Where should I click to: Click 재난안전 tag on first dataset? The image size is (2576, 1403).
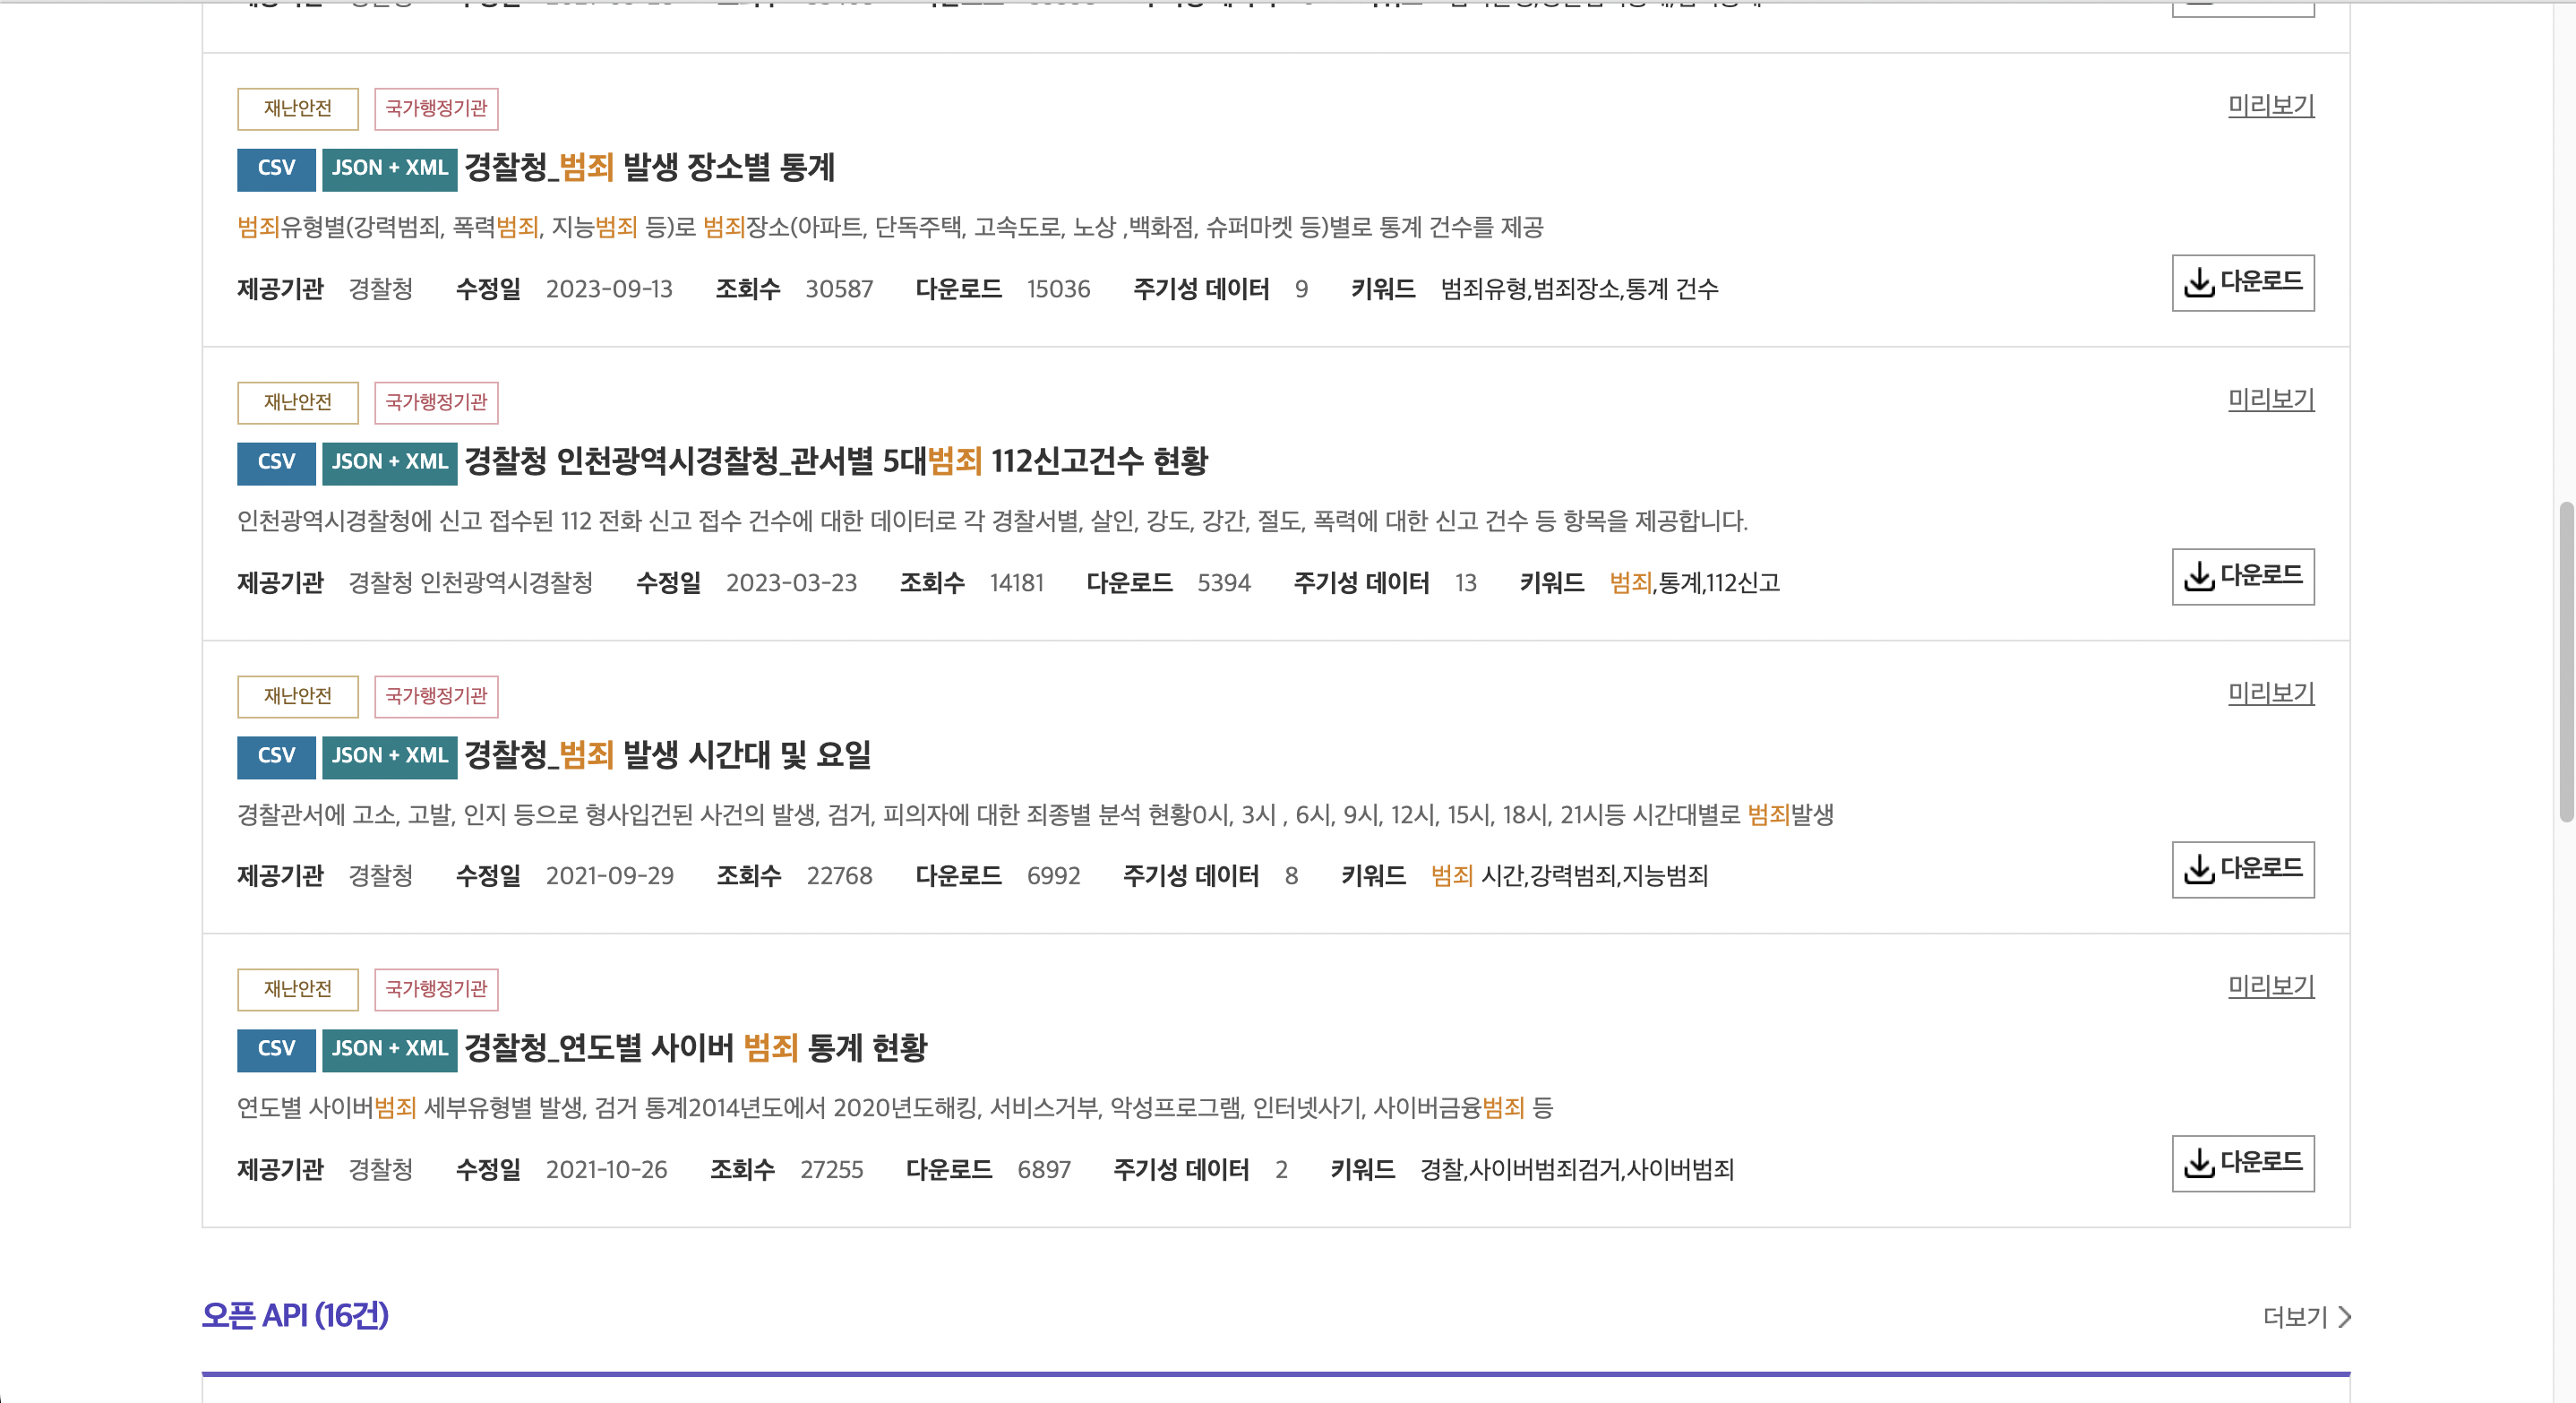pyautogui.click(x=297, y=109)
